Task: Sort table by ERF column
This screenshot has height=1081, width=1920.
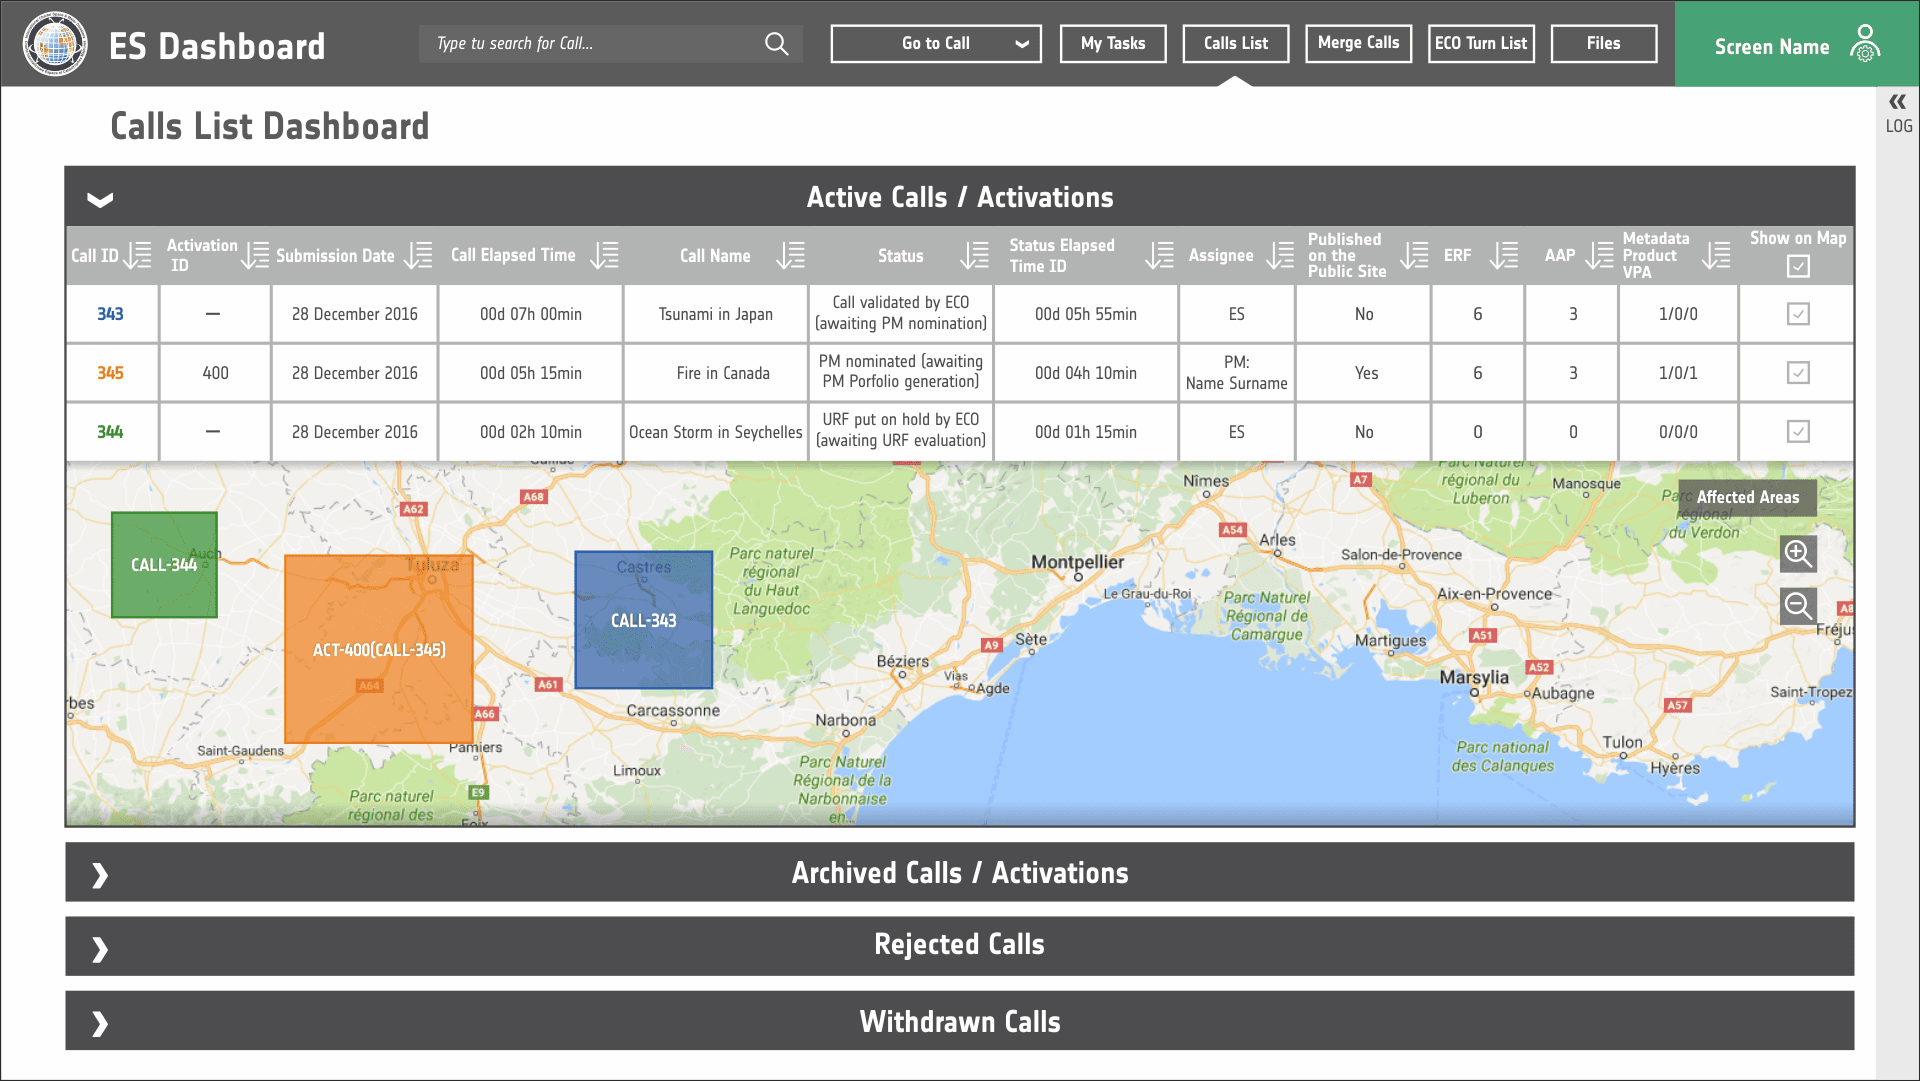Action: point(1503,255)
